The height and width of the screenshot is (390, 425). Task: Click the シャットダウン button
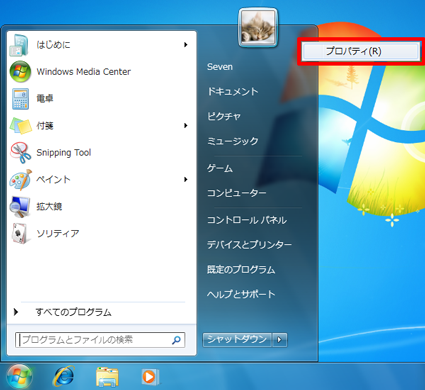[237, 340]
